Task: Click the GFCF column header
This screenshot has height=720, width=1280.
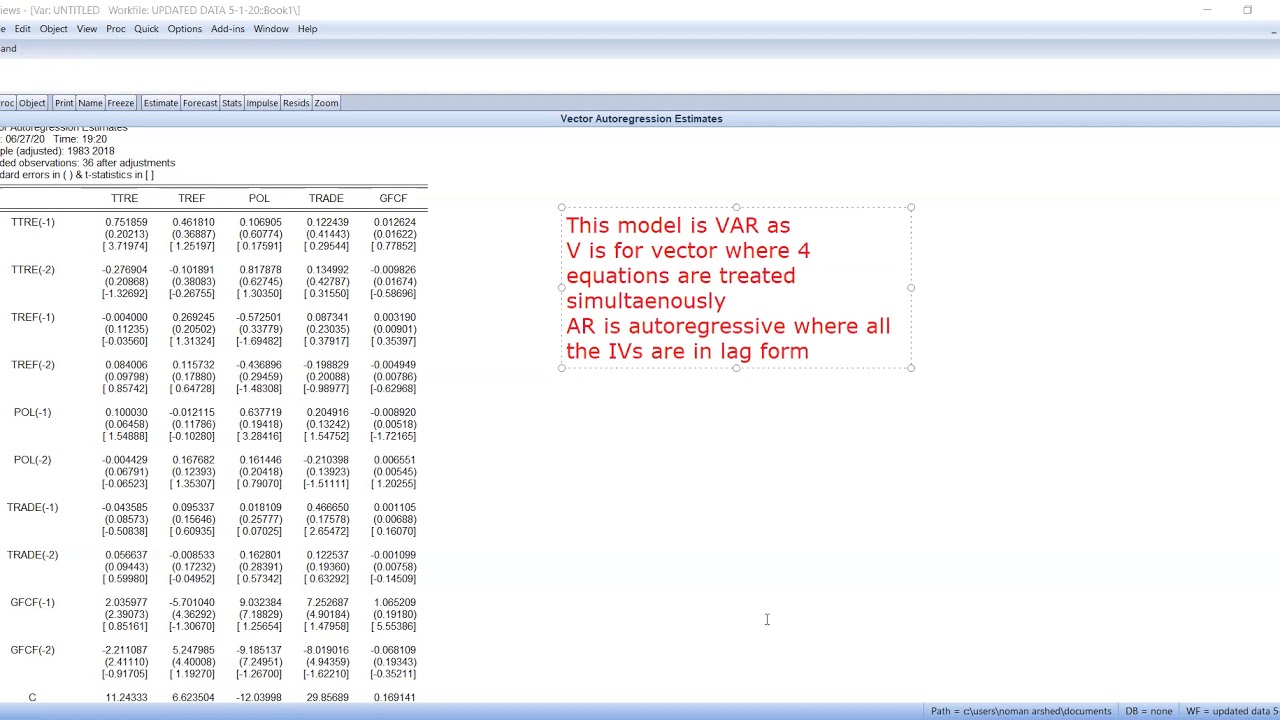Action: (x=393, y=198)
